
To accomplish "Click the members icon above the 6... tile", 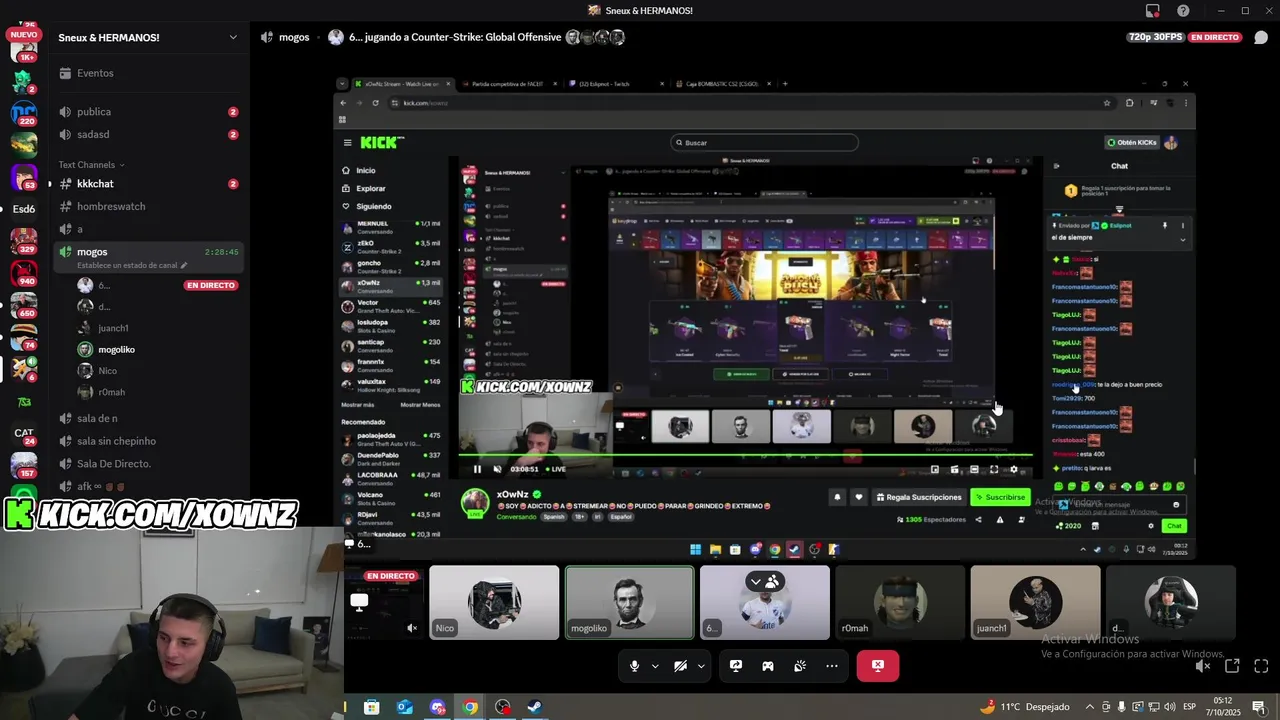I will point(773,581).
